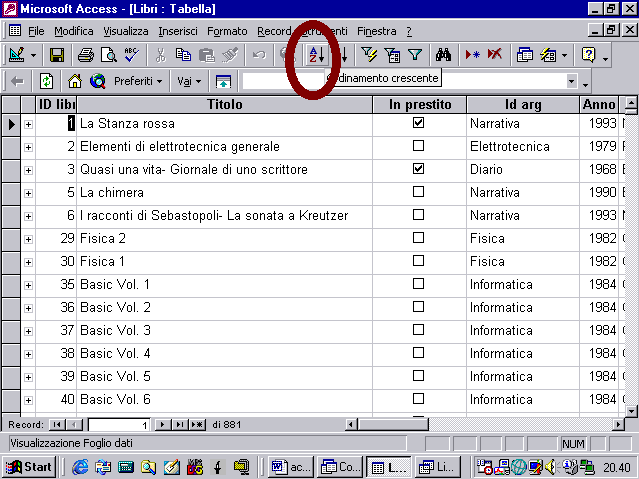
Task: Check In prestito for Basic Vol. 1
Action: click(419, 284)
